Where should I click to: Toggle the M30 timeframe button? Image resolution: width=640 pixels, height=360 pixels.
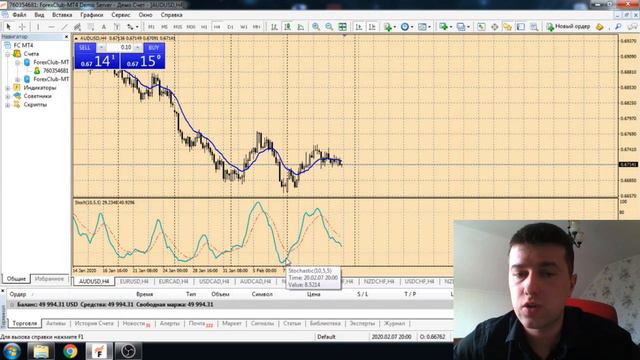pyautogui.click(x=191, y=27)
